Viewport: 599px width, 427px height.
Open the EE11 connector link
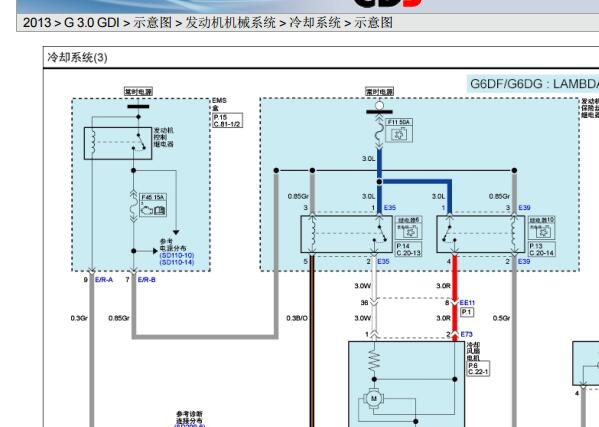coord(467,302)
